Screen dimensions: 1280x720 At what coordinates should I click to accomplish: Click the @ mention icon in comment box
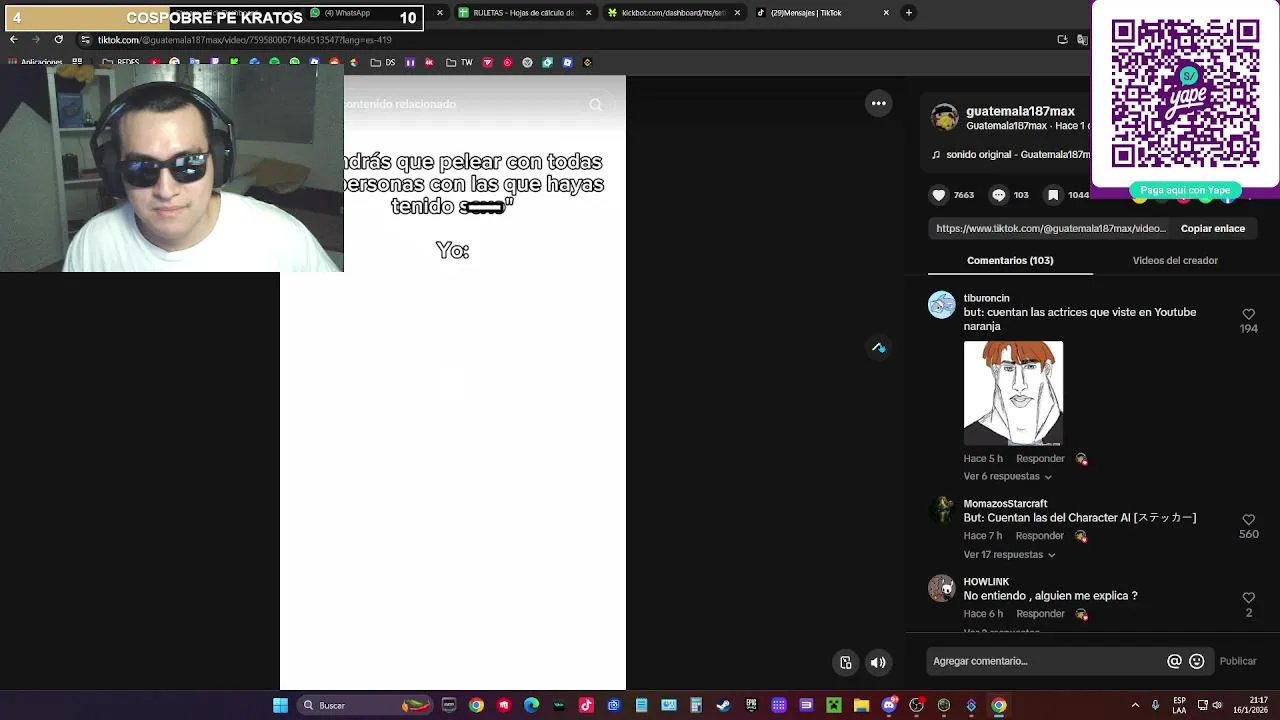pyautogui.click(x=1174, y=661)
